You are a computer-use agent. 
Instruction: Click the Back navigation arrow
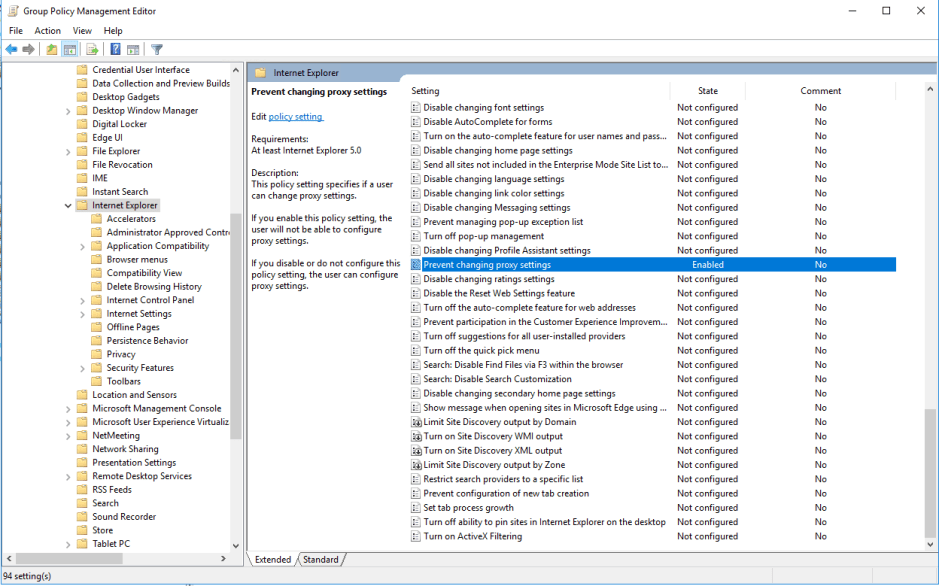(11, 49)
